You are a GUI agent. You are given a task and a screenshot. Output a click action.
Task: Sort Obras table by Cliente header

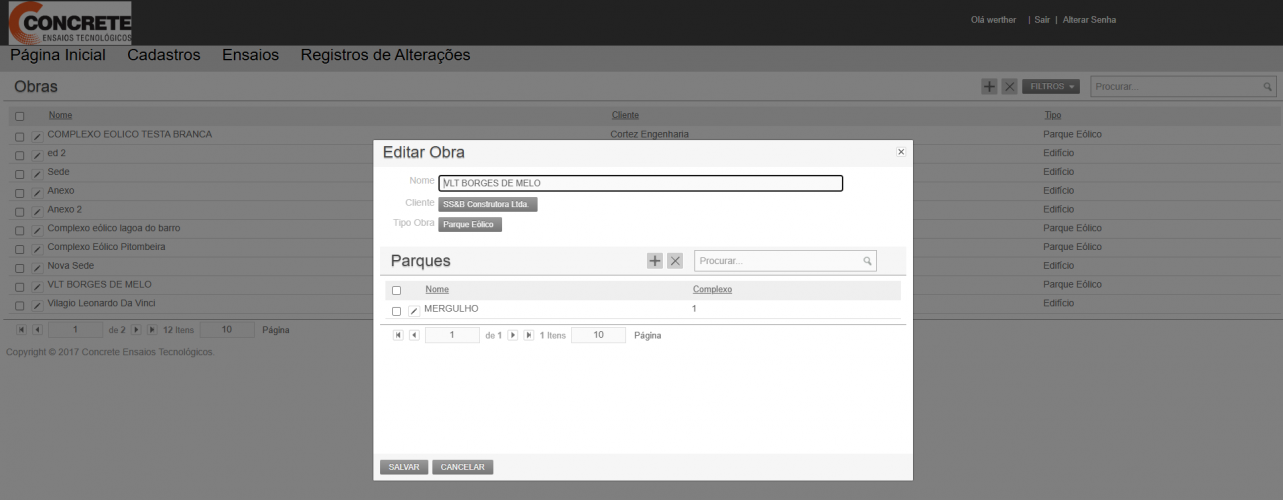tap(625, 115)
